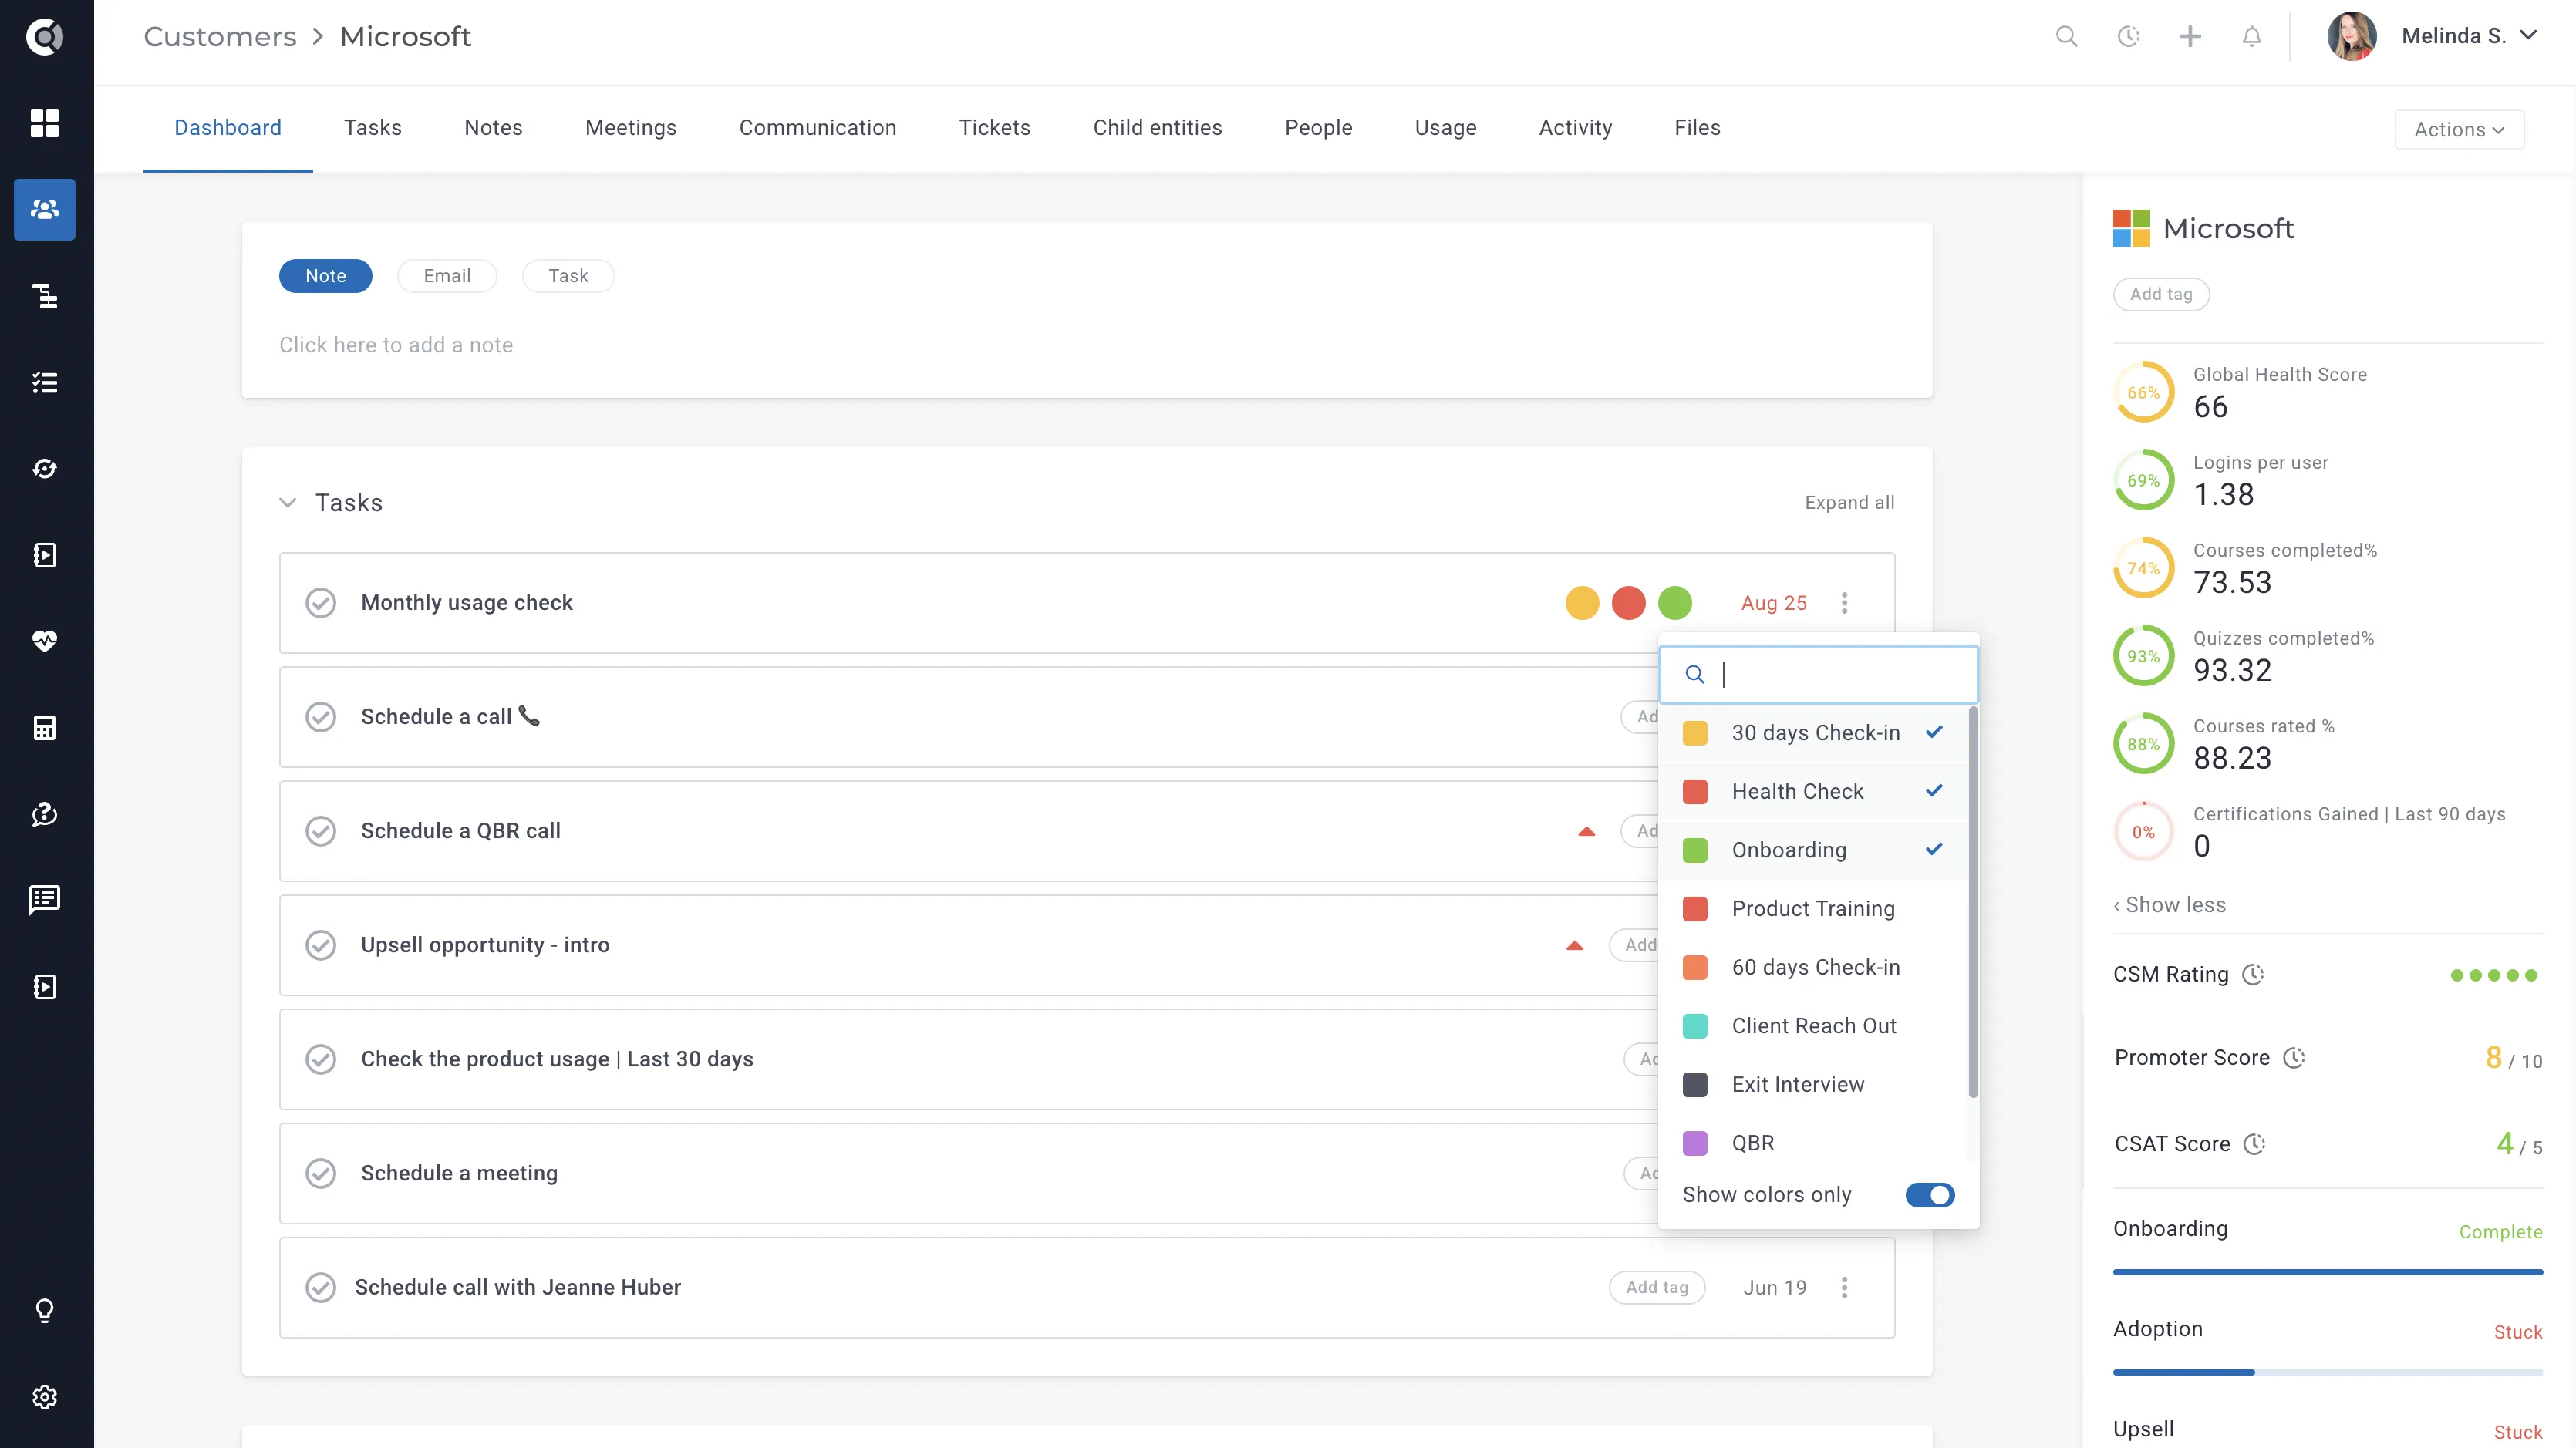Screen dimensions: 2576x1448
Task: Switch to the Usage tab
Action: pyautogui.click(x=1445, y=128)
